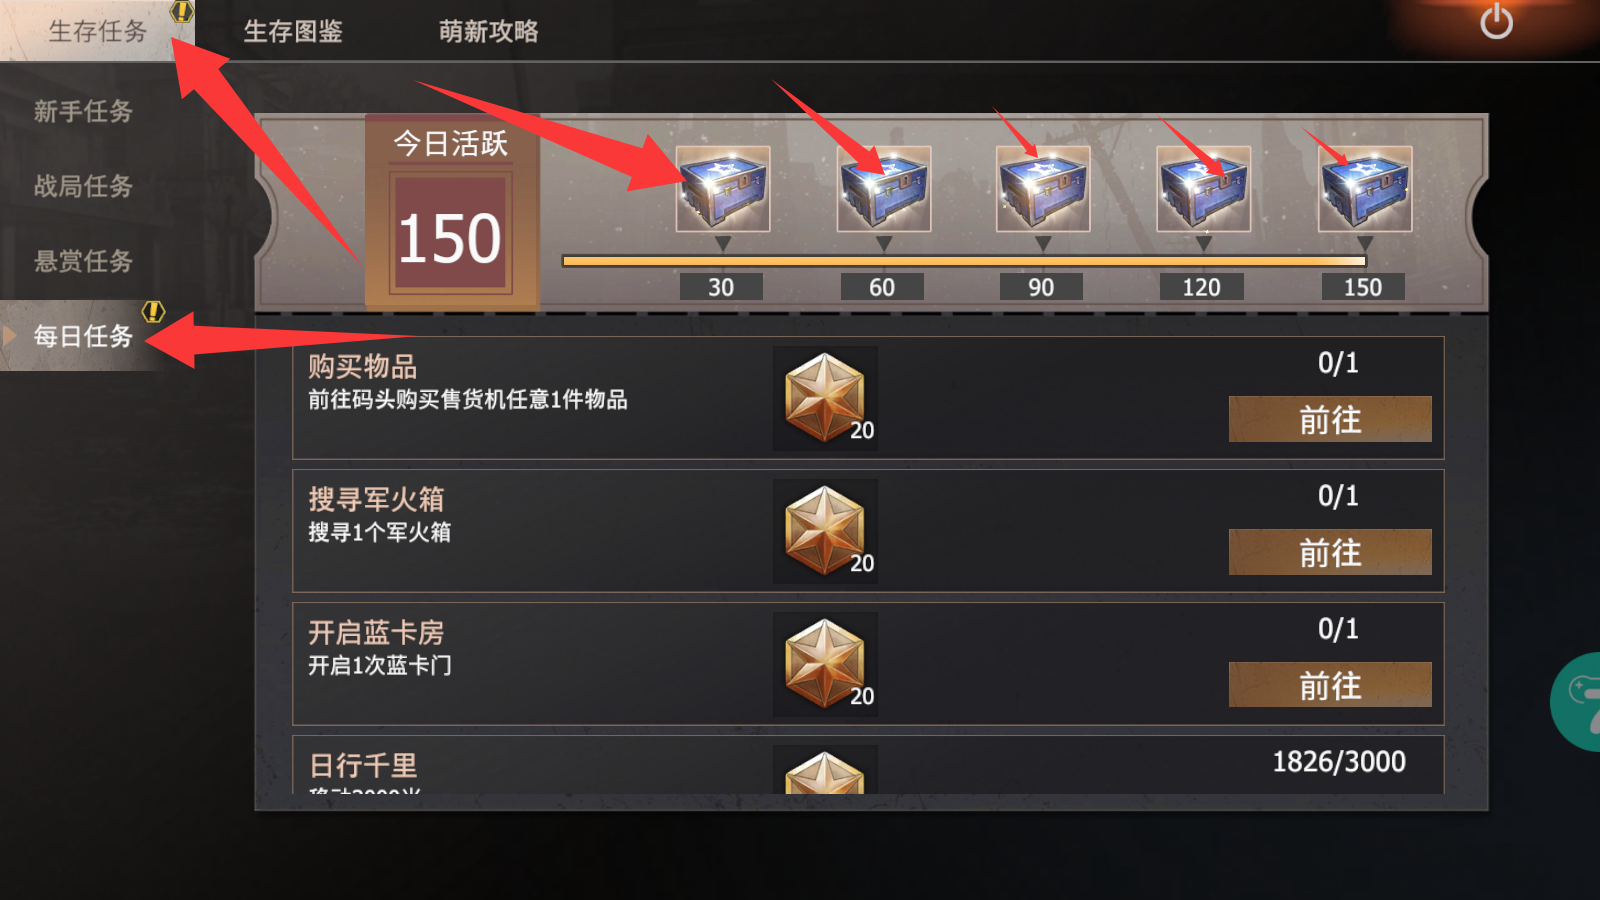Switch to the 生存图鉴 tab
This screenshot has height=900, width=1600.
coord(293,31)
